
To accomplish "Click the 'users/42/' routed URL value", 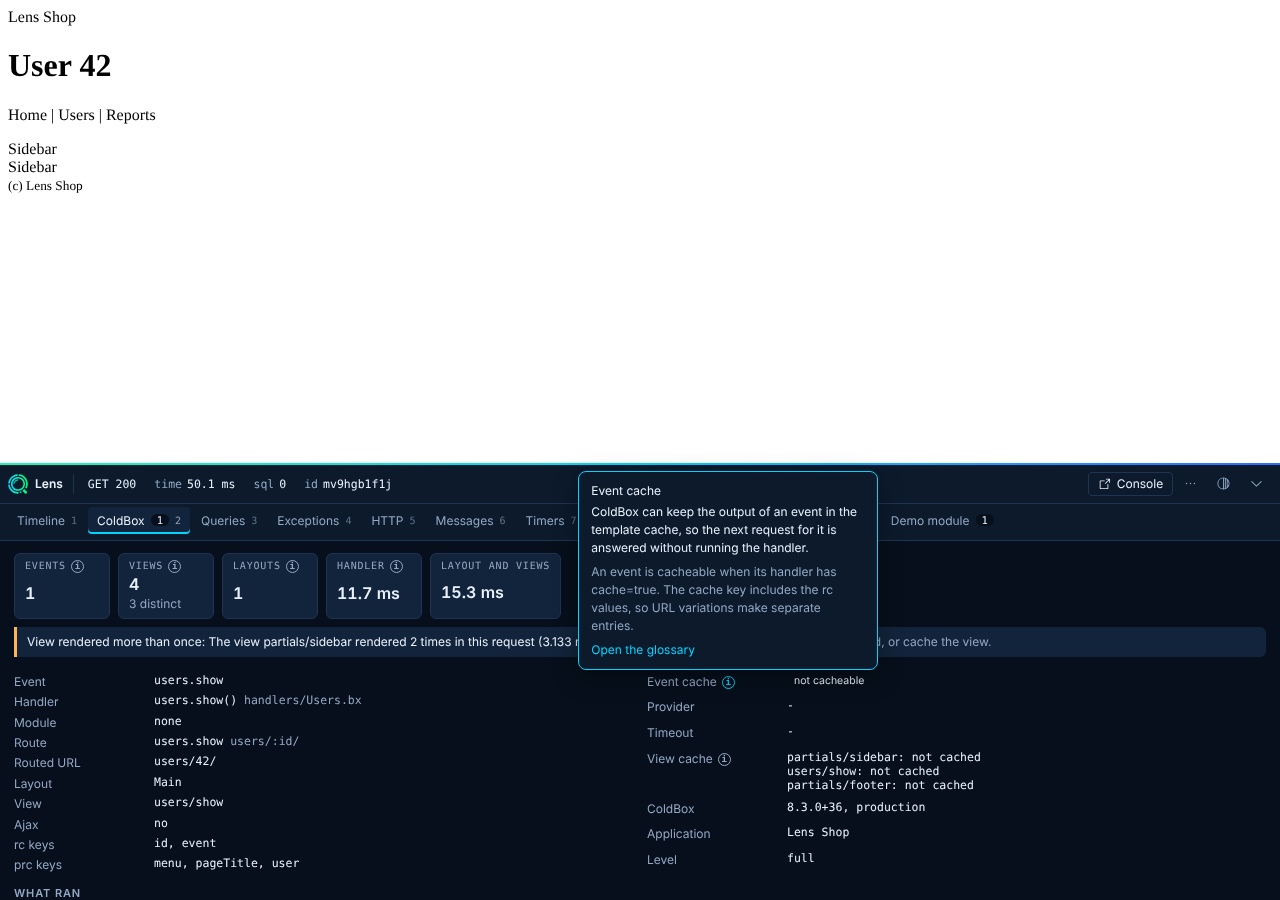I will (185, 761).
